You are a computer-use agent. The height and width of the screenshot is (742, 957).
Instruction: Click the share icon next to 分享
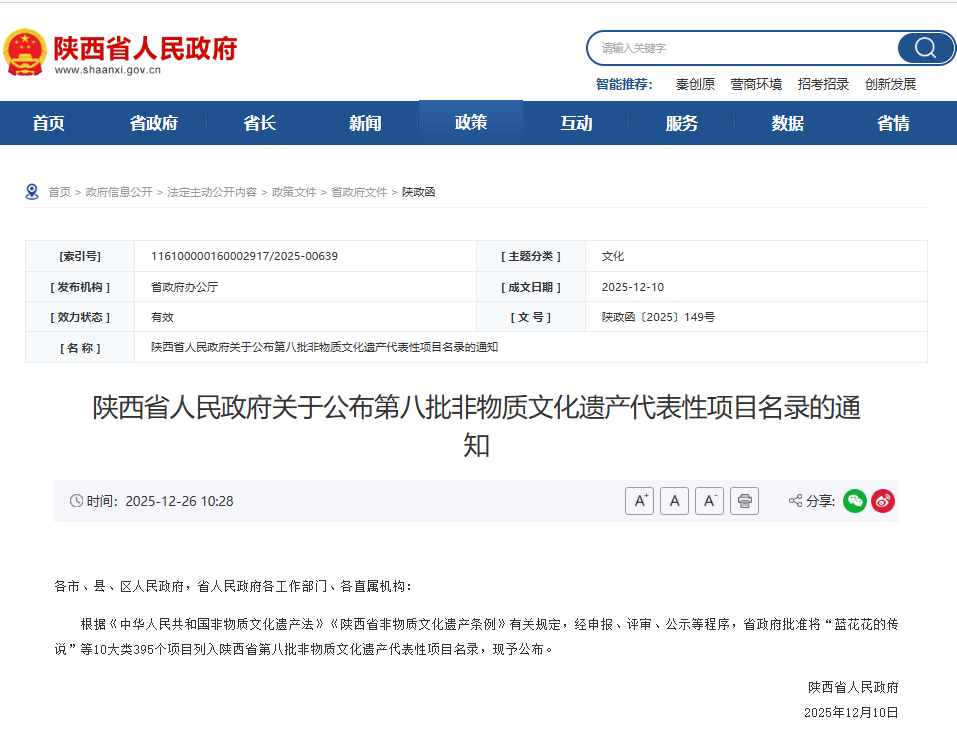point(795,501)
